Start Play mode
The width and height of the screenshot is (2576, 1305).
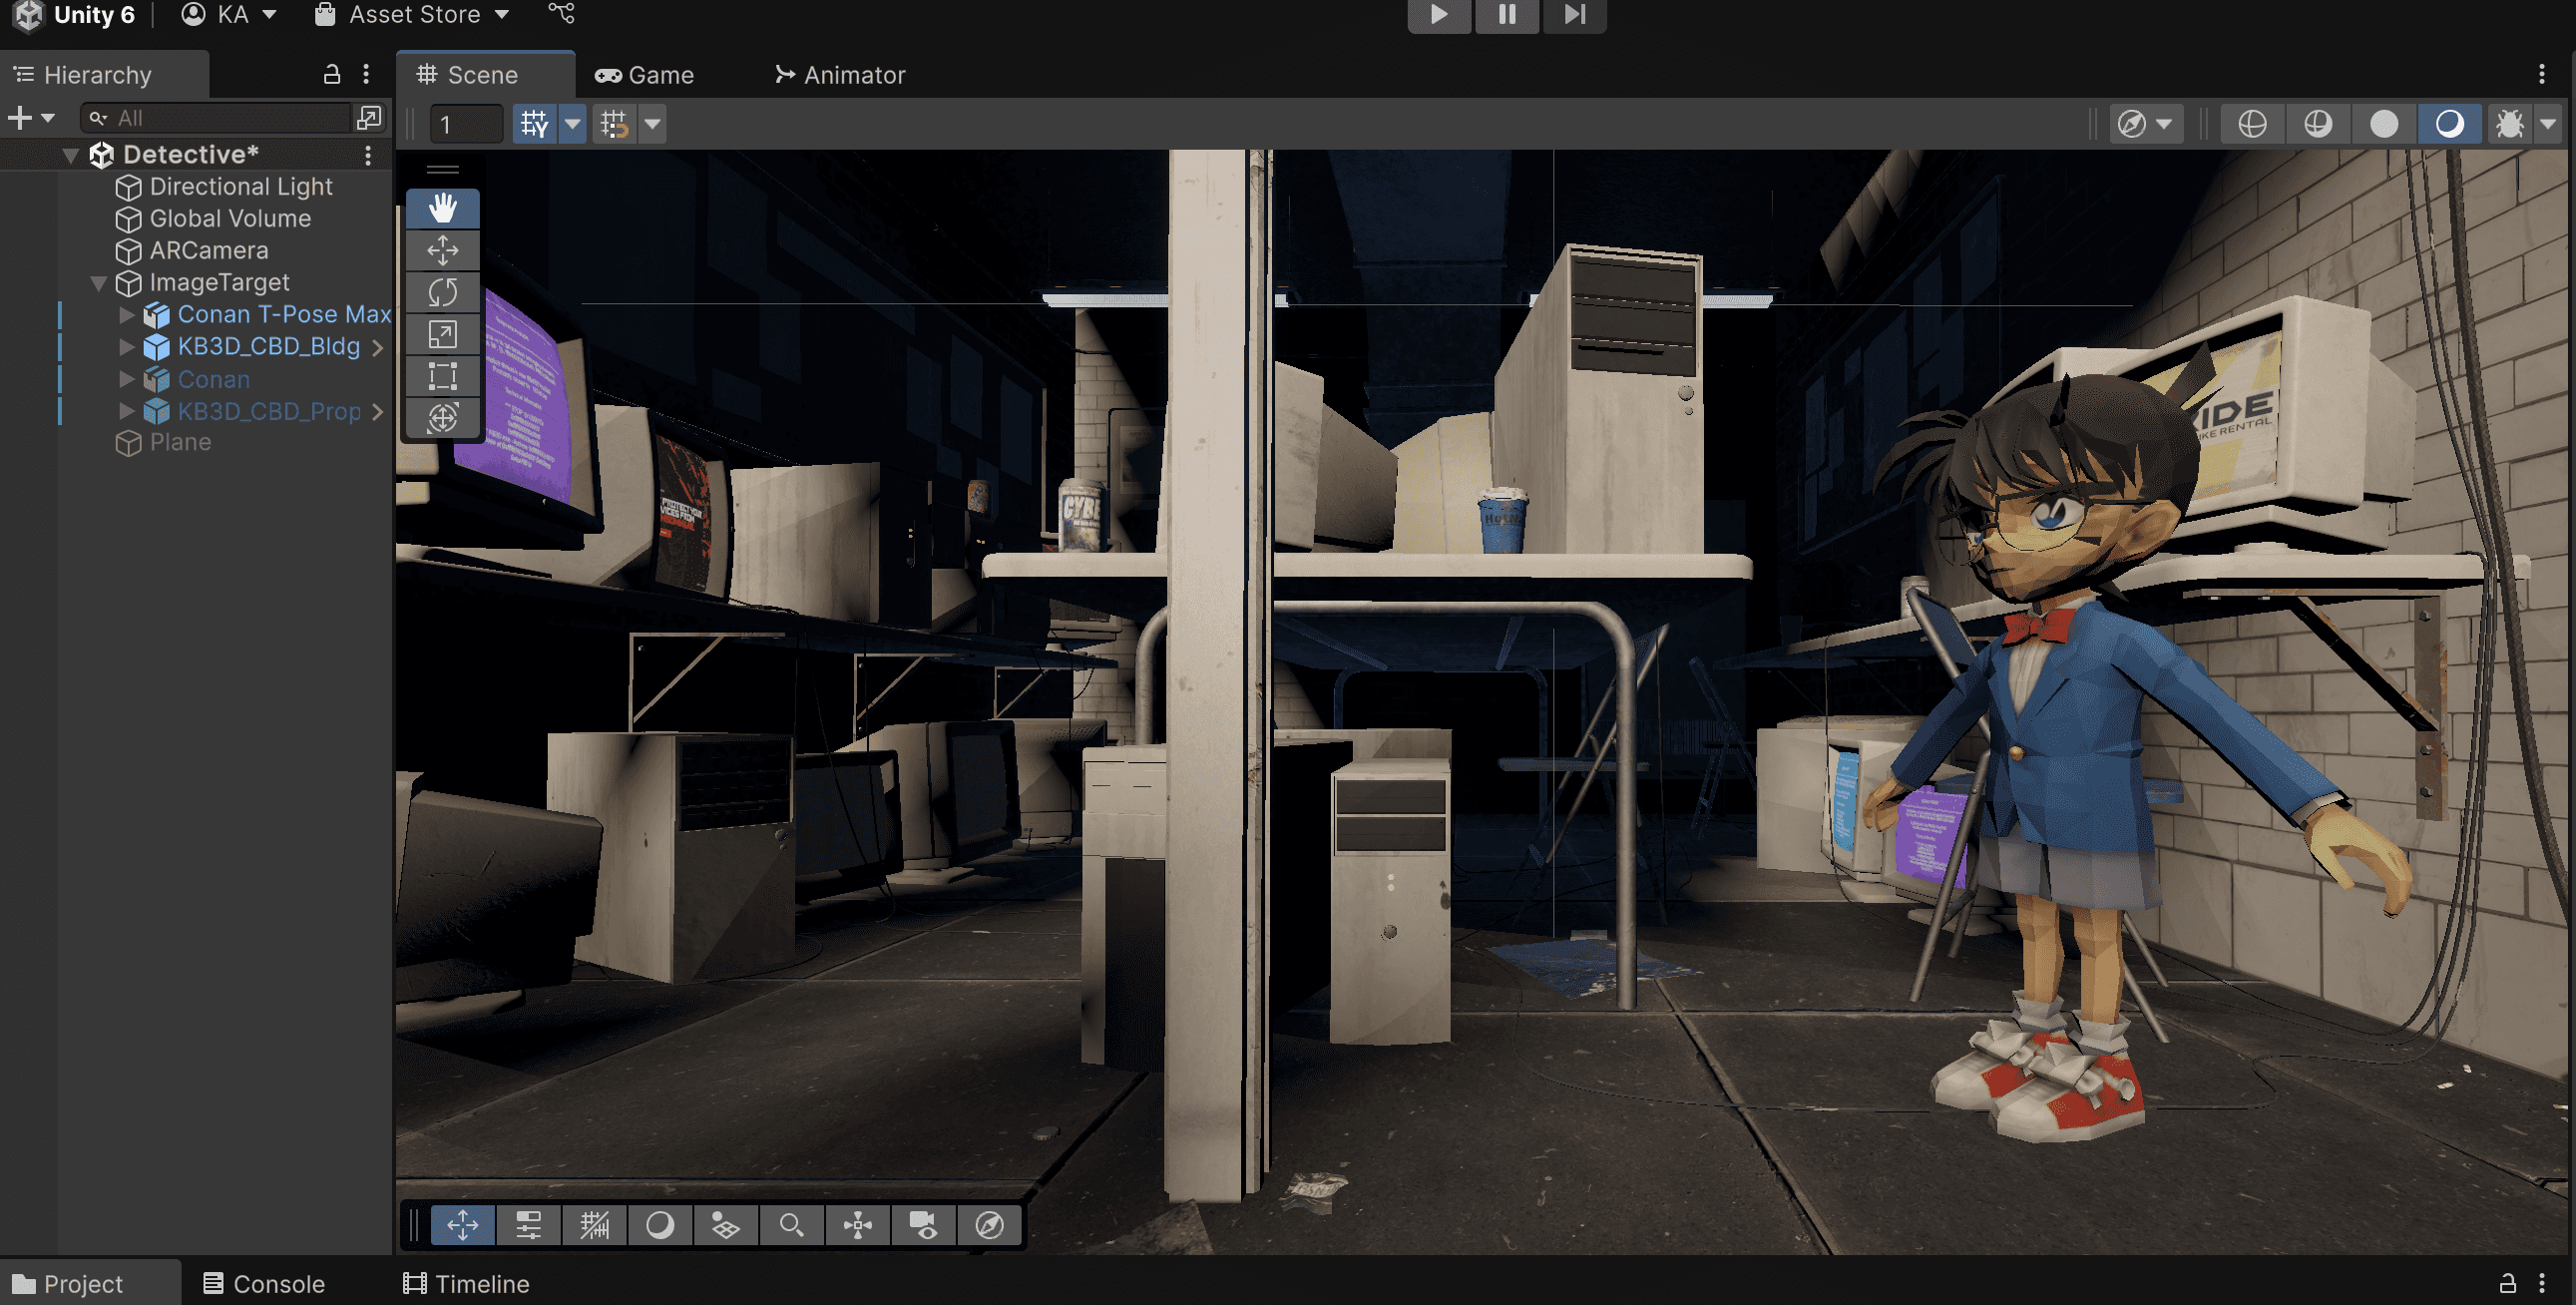pyautogui.click(x=1439, y=15)
